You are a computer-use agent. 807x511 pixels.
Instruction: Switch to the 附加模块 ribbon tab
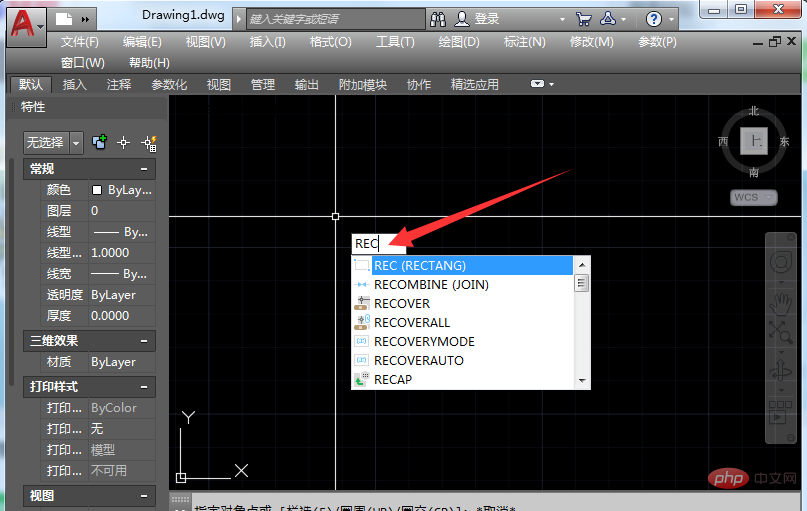pyautogui.click(x=362, y=84)
